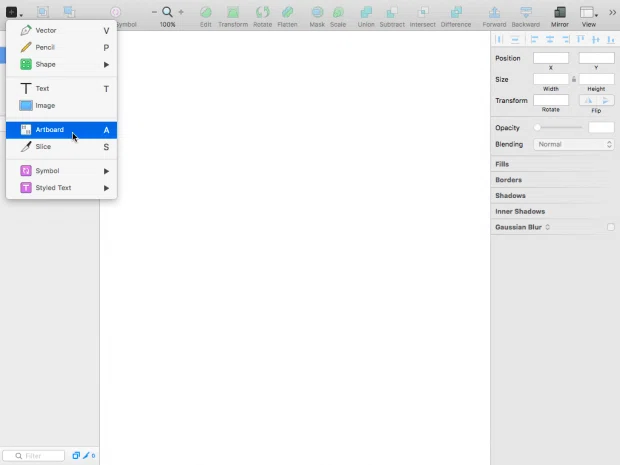
Task: Click the Ungroup layers toolbar icon
Action: click(x=70, y=12)
